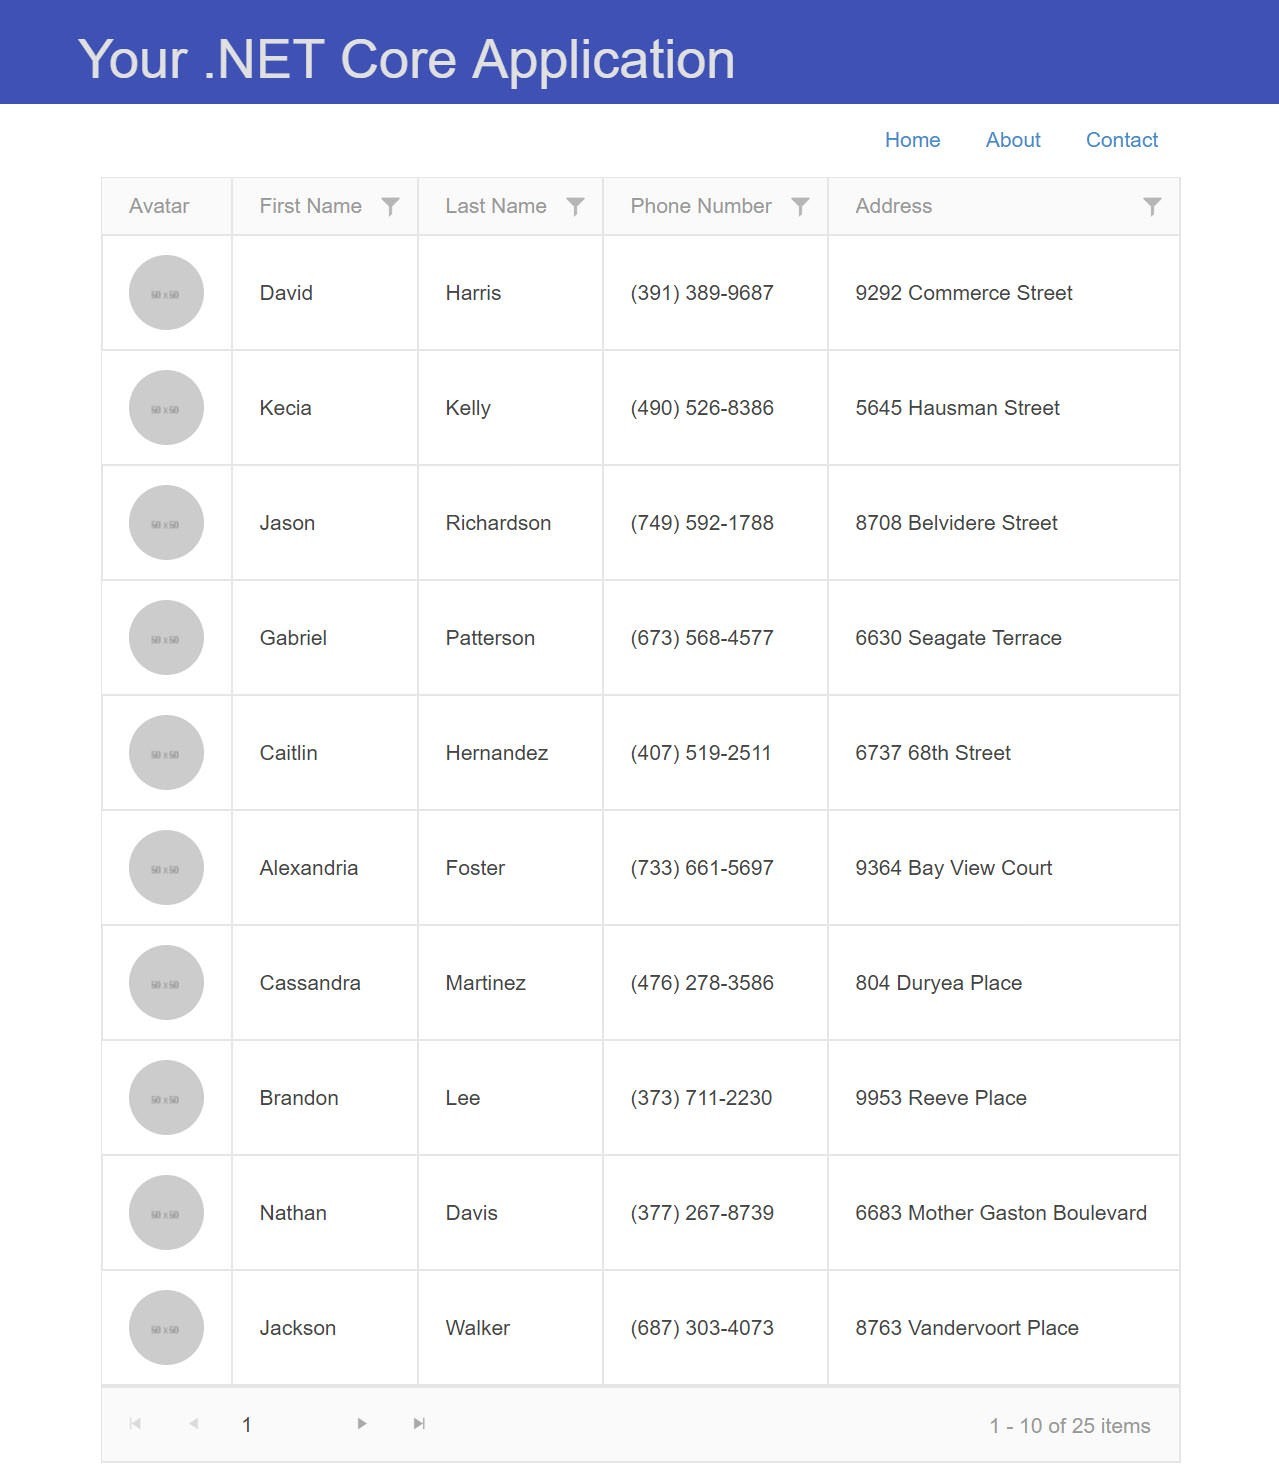Image resolution: width=1279 pixels, height=1481 pixels.
Task: Open the First Name filter
Action: tap(390, 206)
